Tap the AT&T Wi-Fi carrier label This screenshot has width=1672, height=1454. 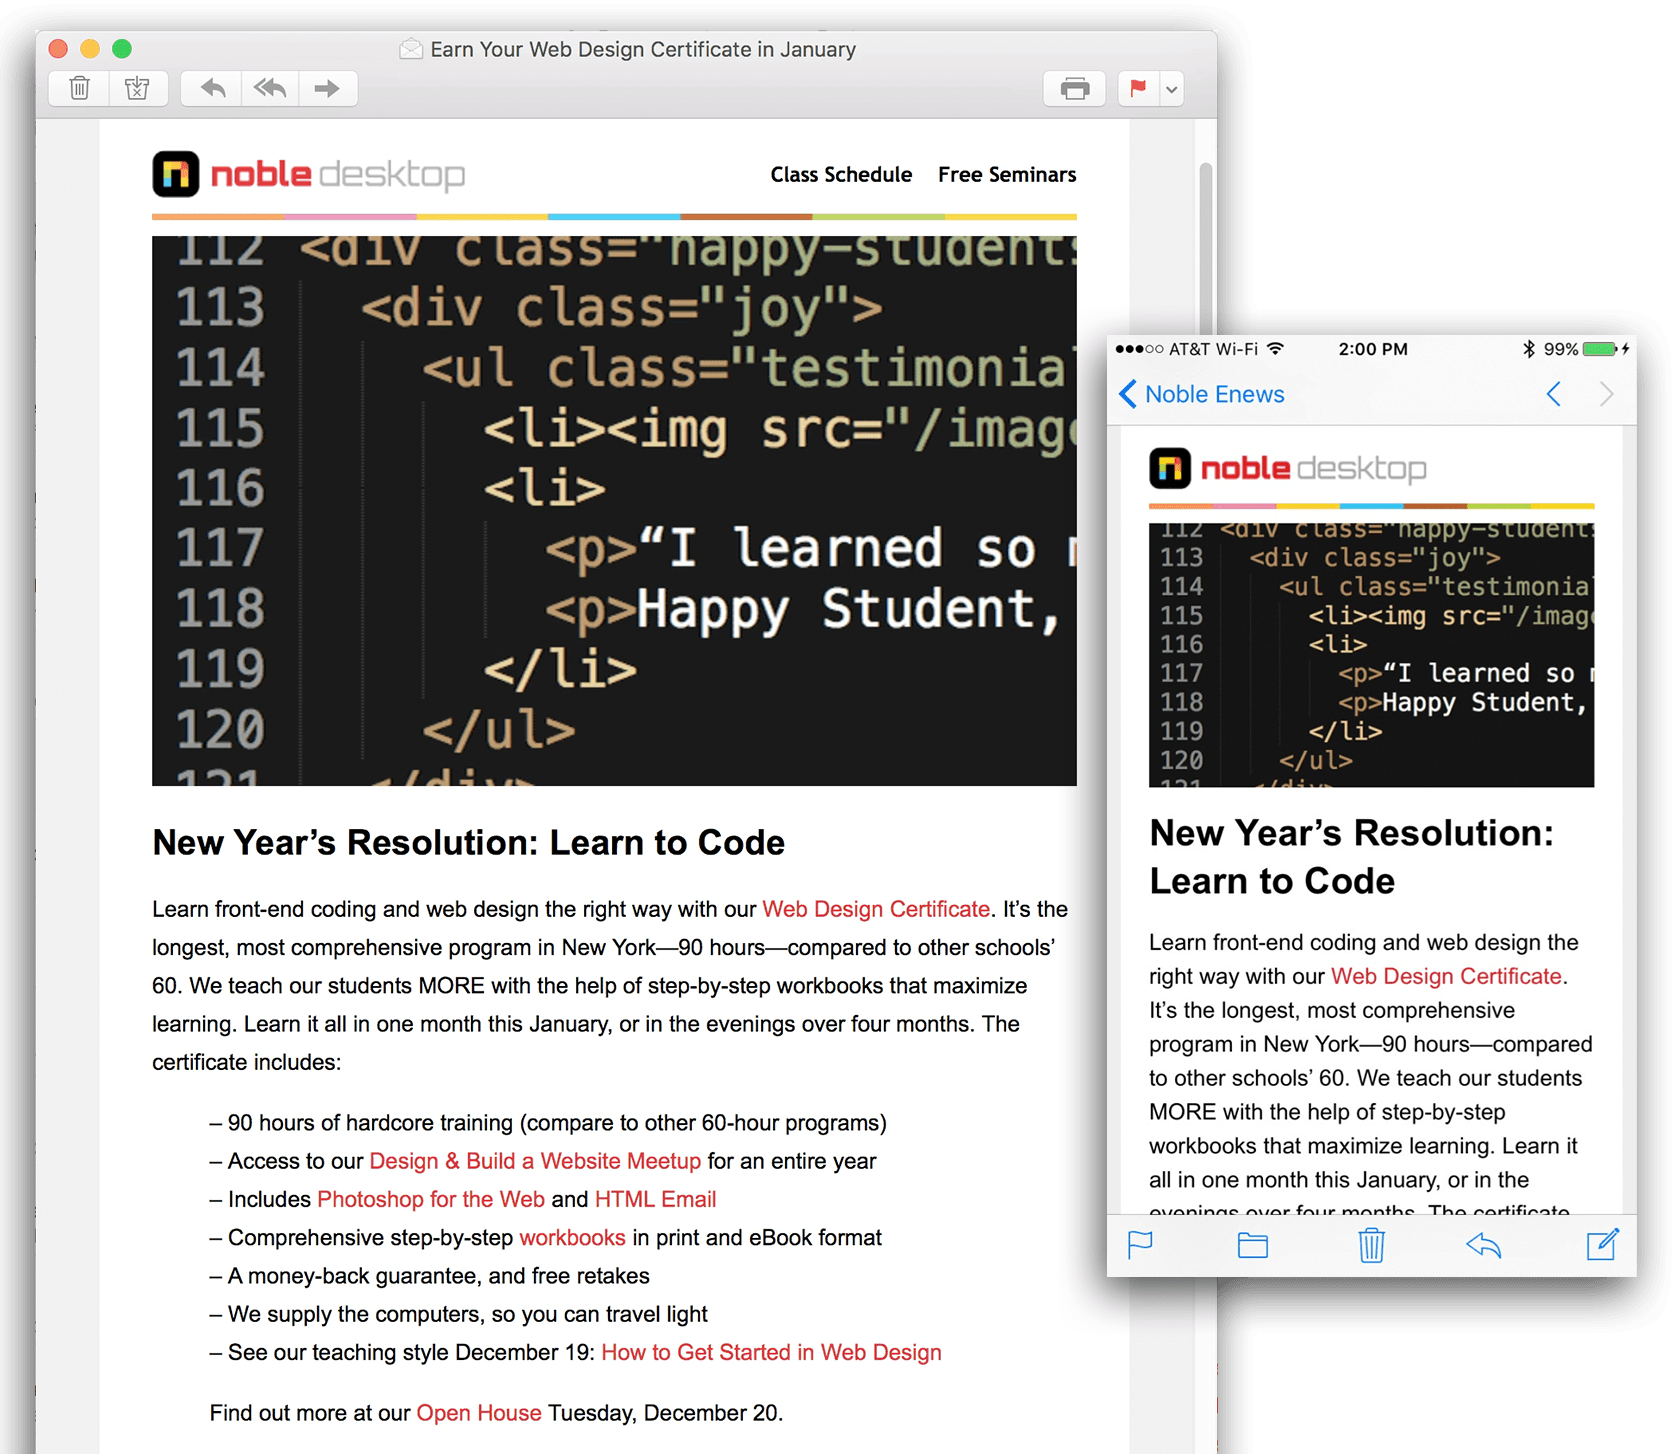point(1213,349)
